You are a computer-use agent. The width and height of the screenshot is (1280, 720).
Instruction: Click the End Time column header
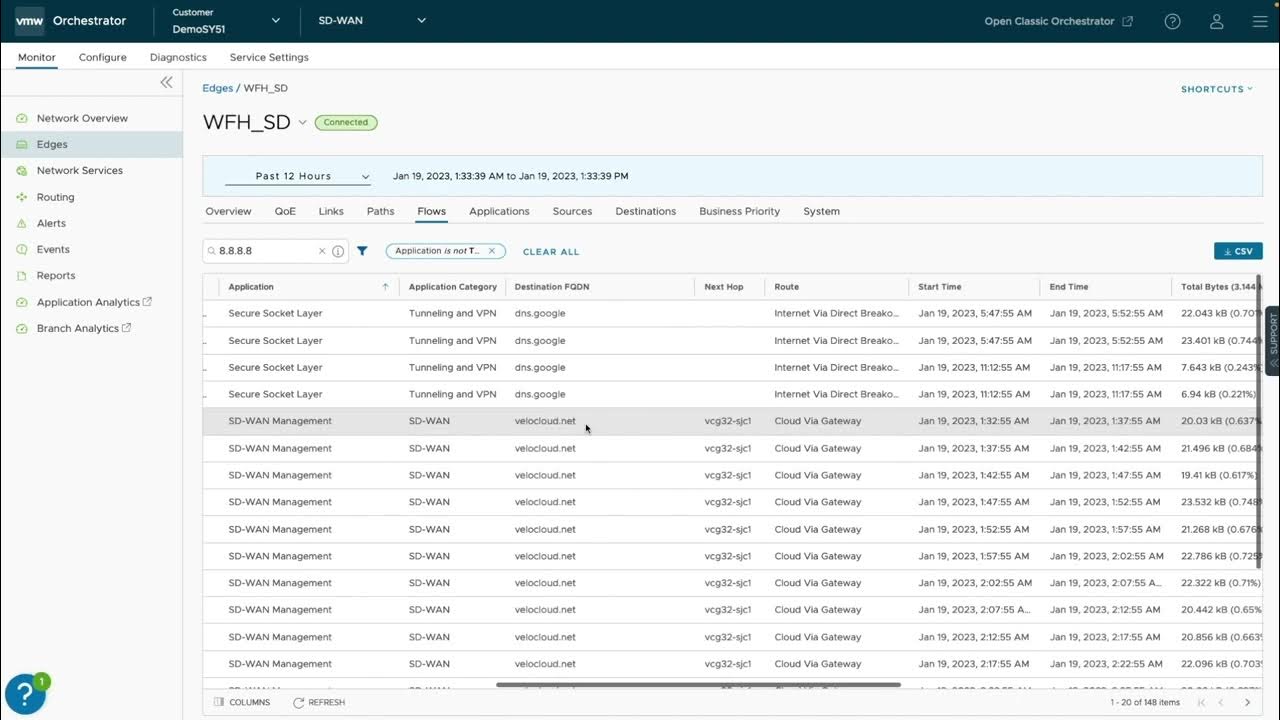(x=1069, y=287)
